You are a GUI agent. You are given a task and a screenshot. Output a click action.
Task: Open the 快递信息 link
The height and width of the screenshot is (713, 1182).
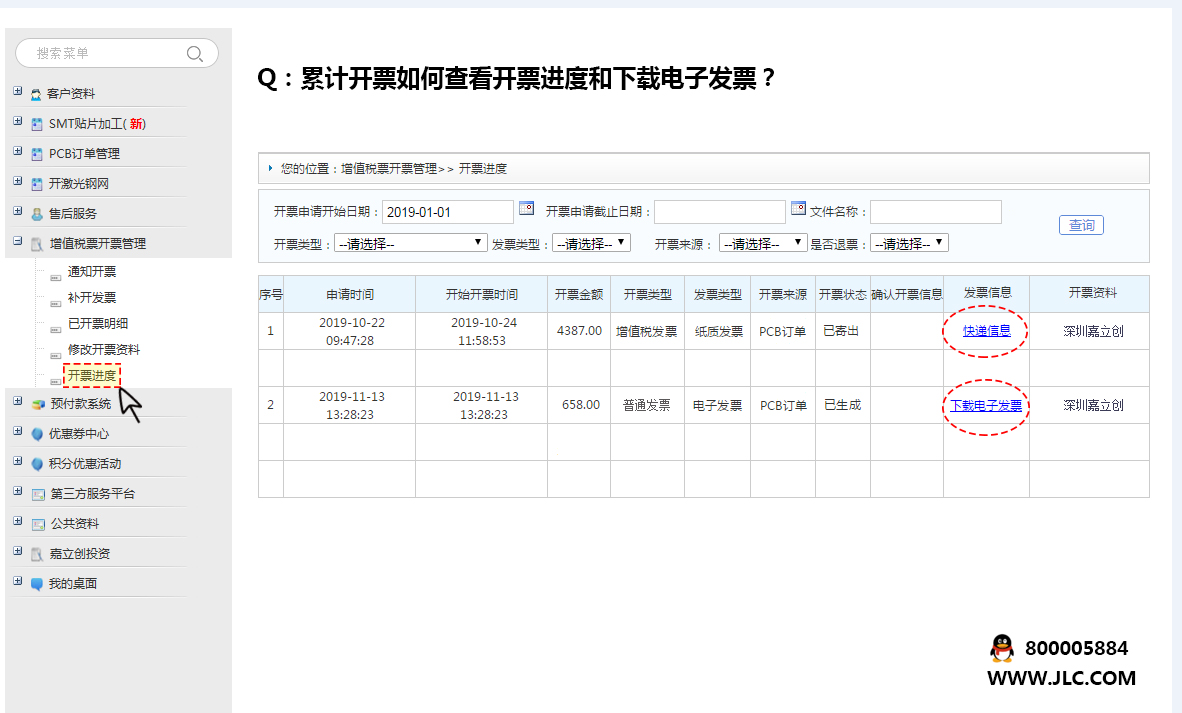pyautogui.click(x=986, y=331)
